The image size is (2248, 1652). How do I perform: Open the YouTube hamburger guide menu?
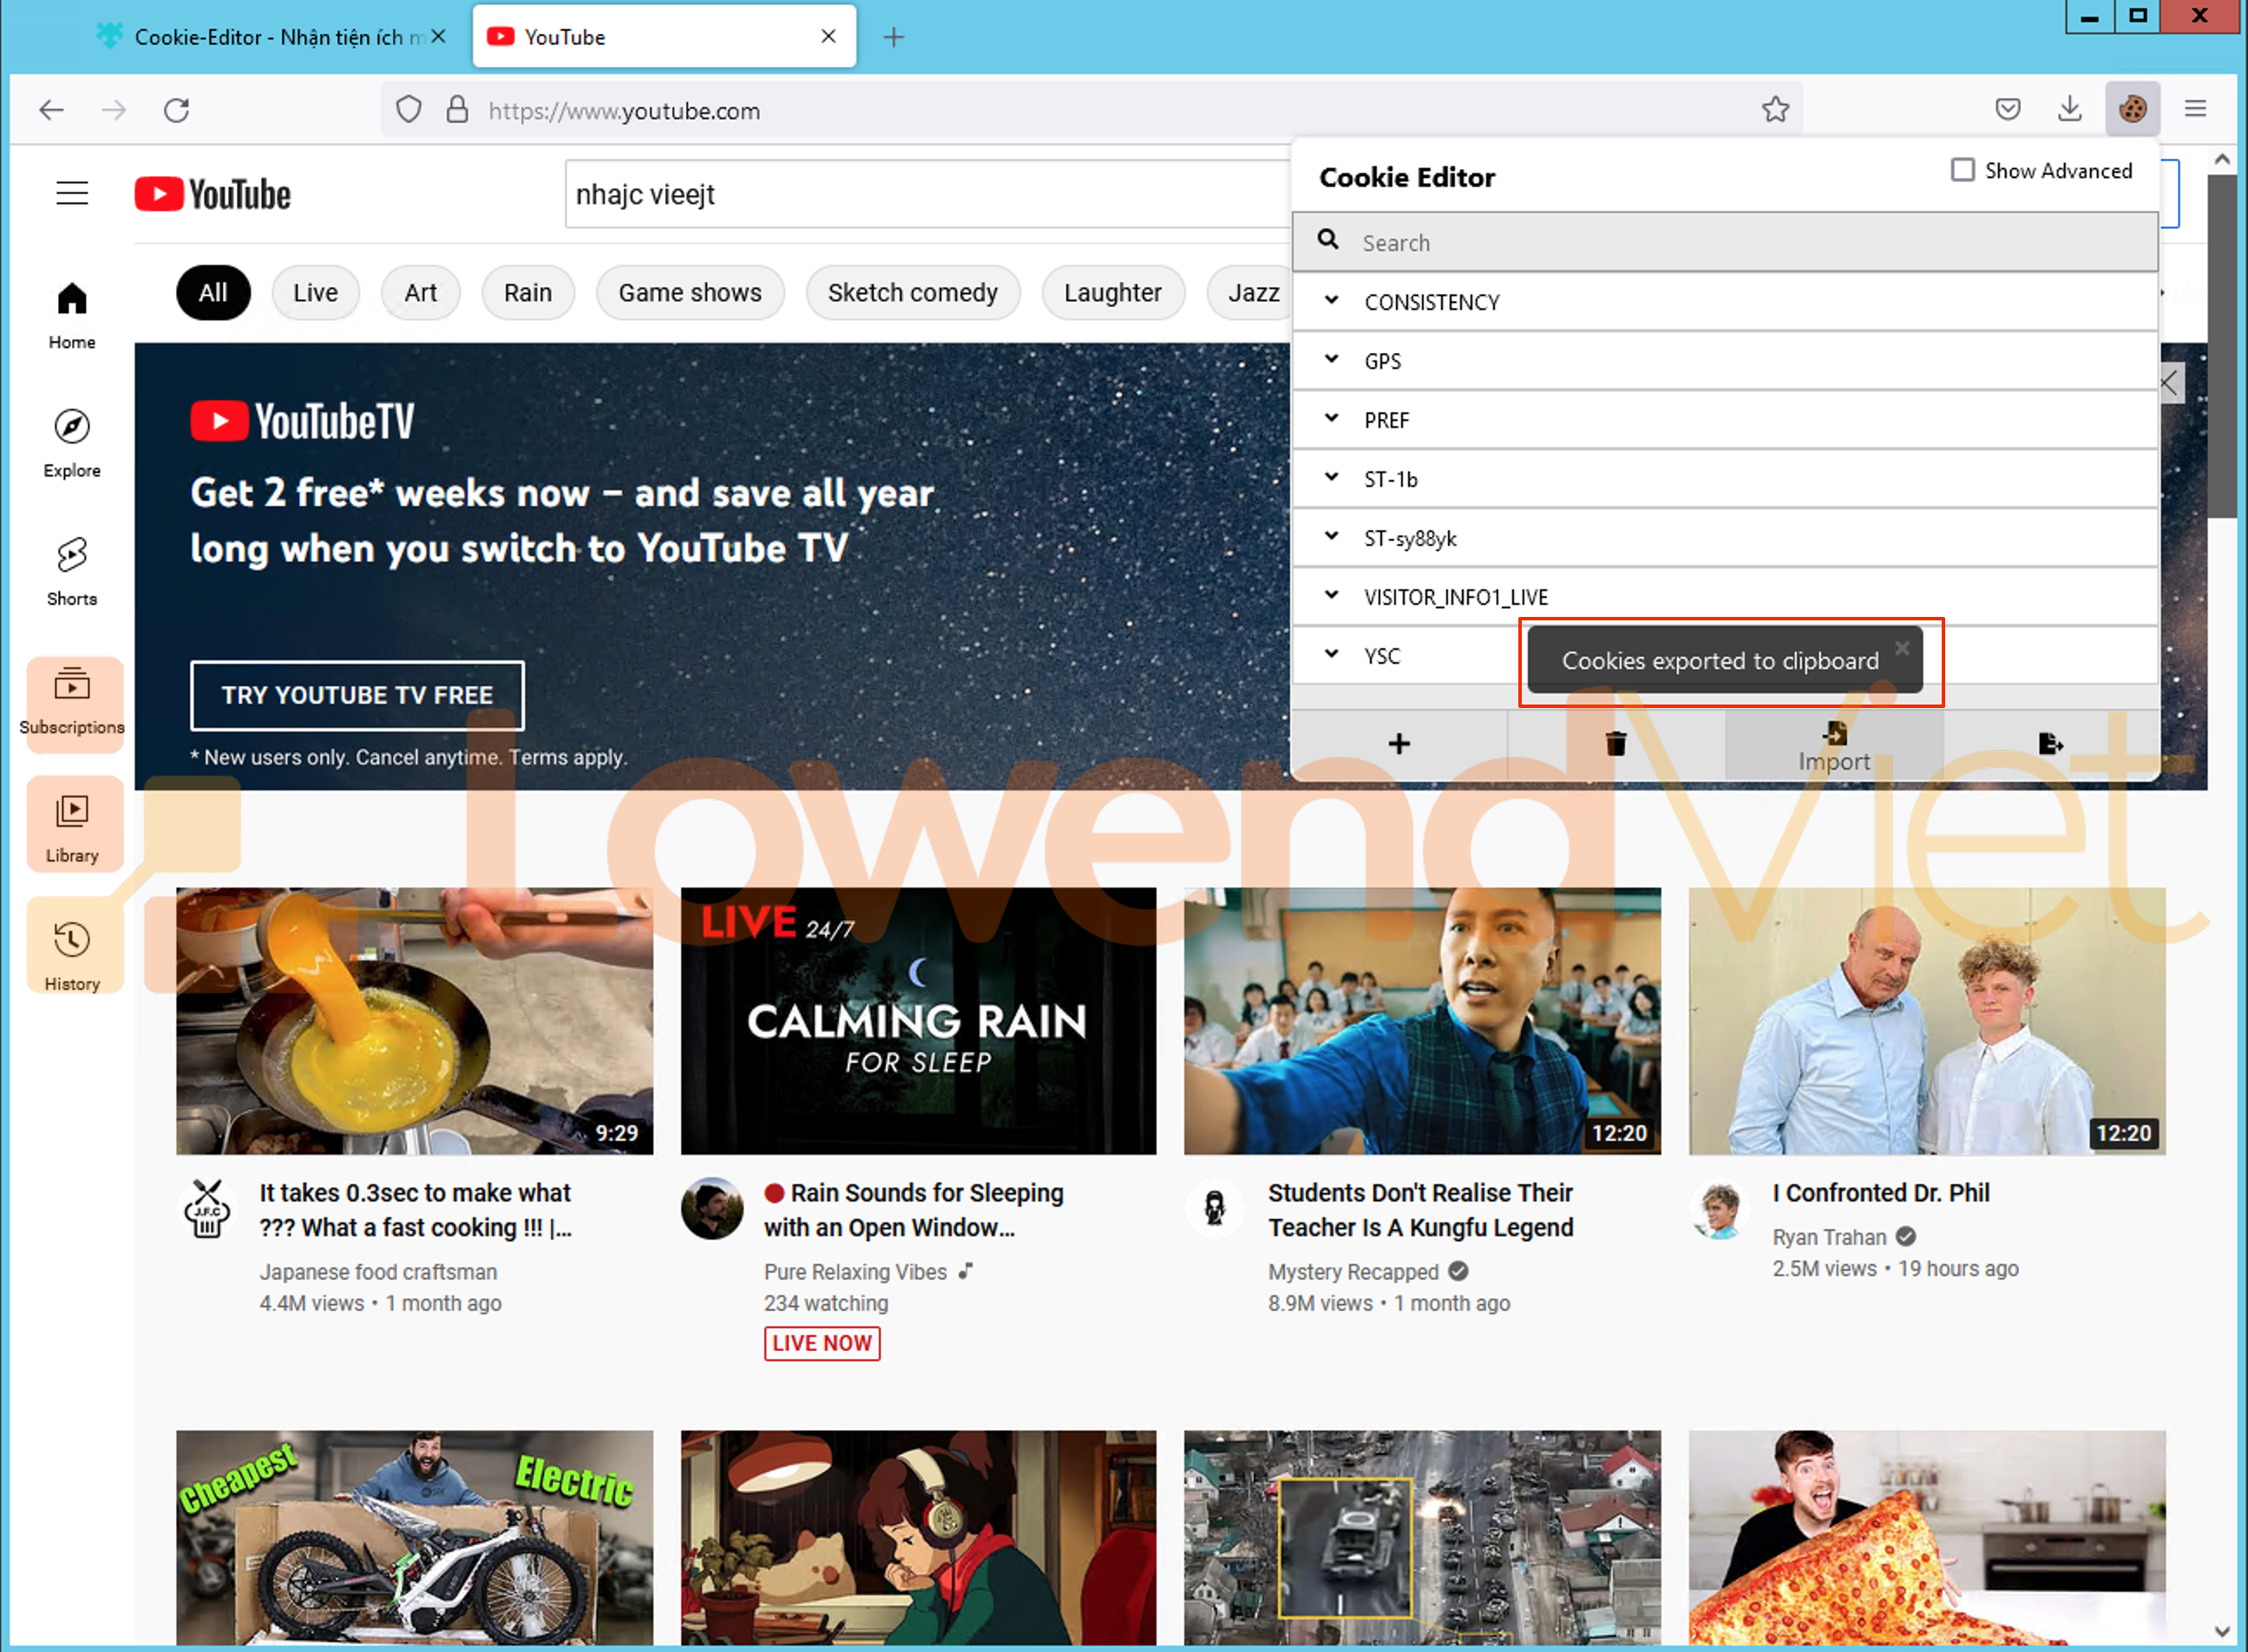(x=72, y=193)
